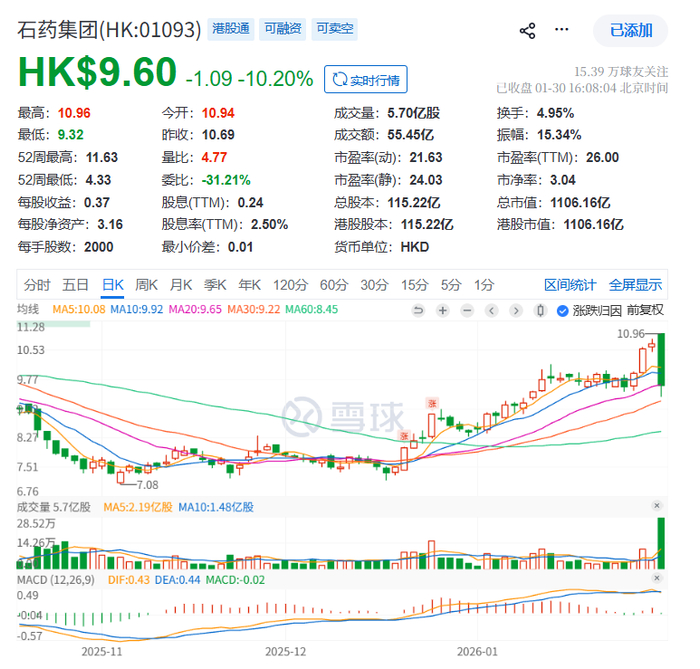This screenshot has width=700, height=669.
Task: Click the 已添加 watchlist button
Action: 630,30
